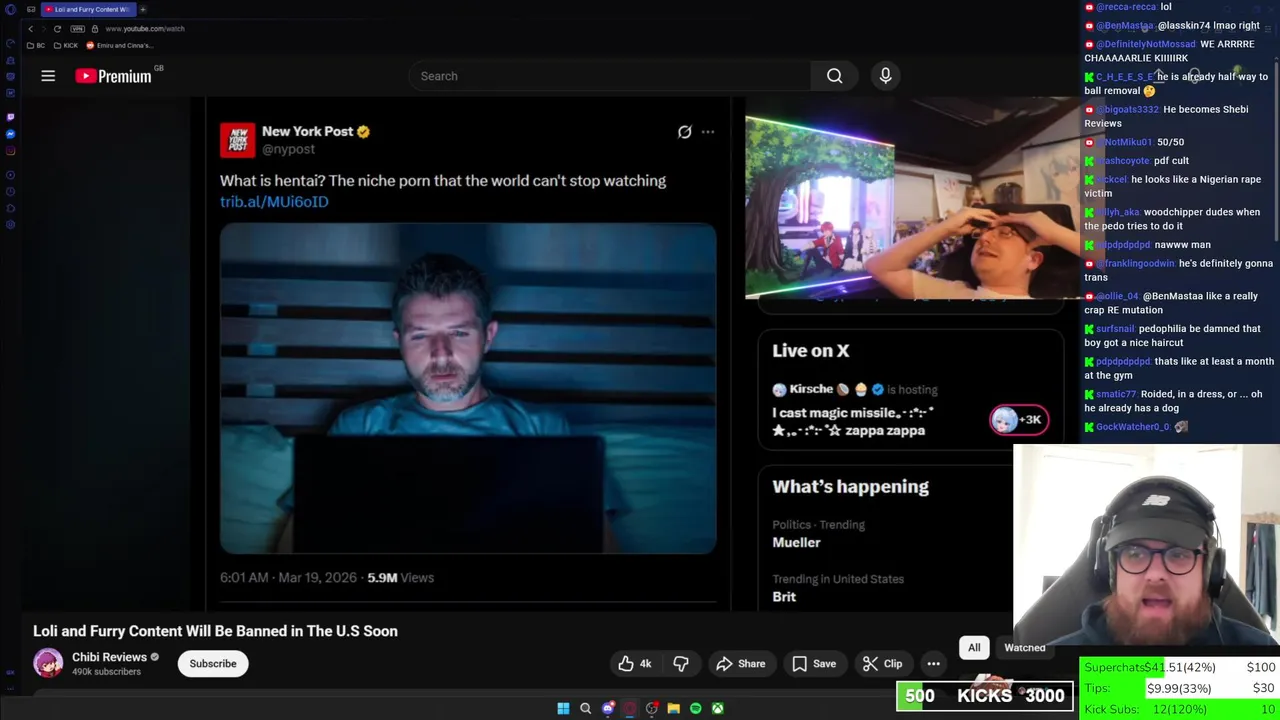Toggle the browser VPN badge

coord(77,29)
